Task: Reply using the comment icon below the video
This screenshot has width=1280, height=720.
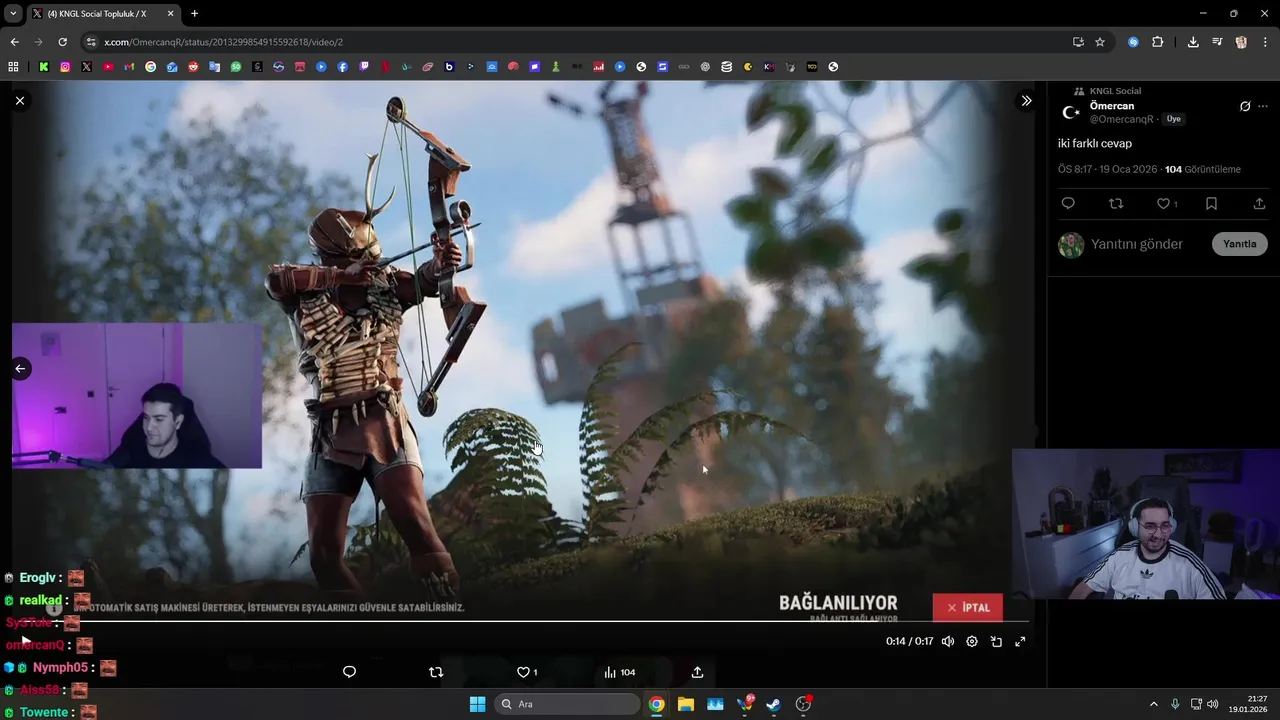Action: (x=349, y=672)
